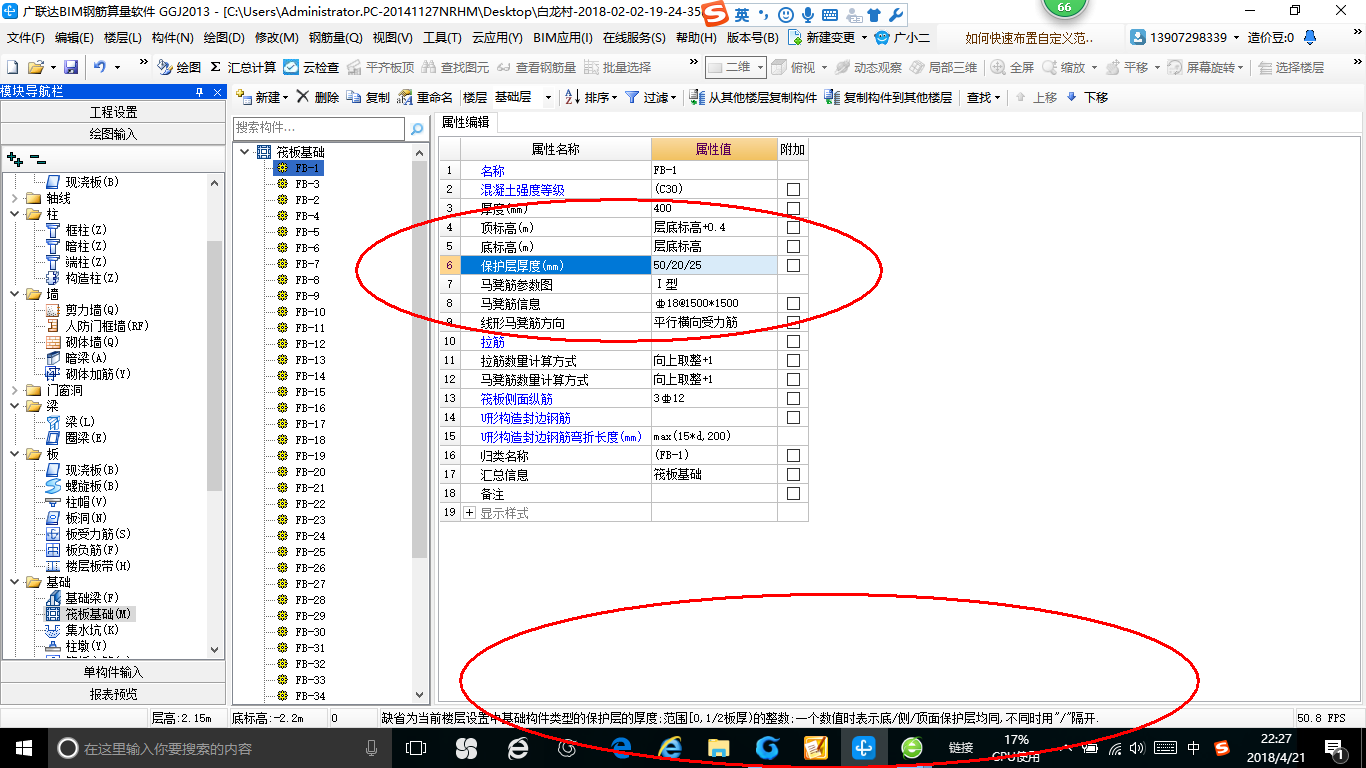This screenshot has height=768, width=1366.
Task: Click the undo arrow icon
Action: point(100,67)
